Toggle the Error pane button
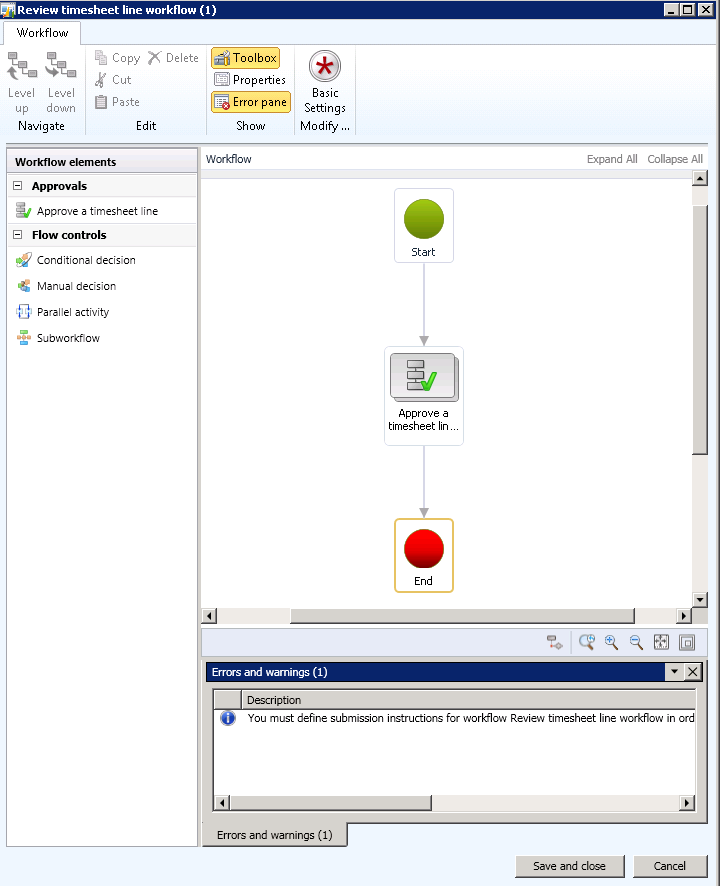The height and width of the screenshot is (886, 720). tap(250, 102)
